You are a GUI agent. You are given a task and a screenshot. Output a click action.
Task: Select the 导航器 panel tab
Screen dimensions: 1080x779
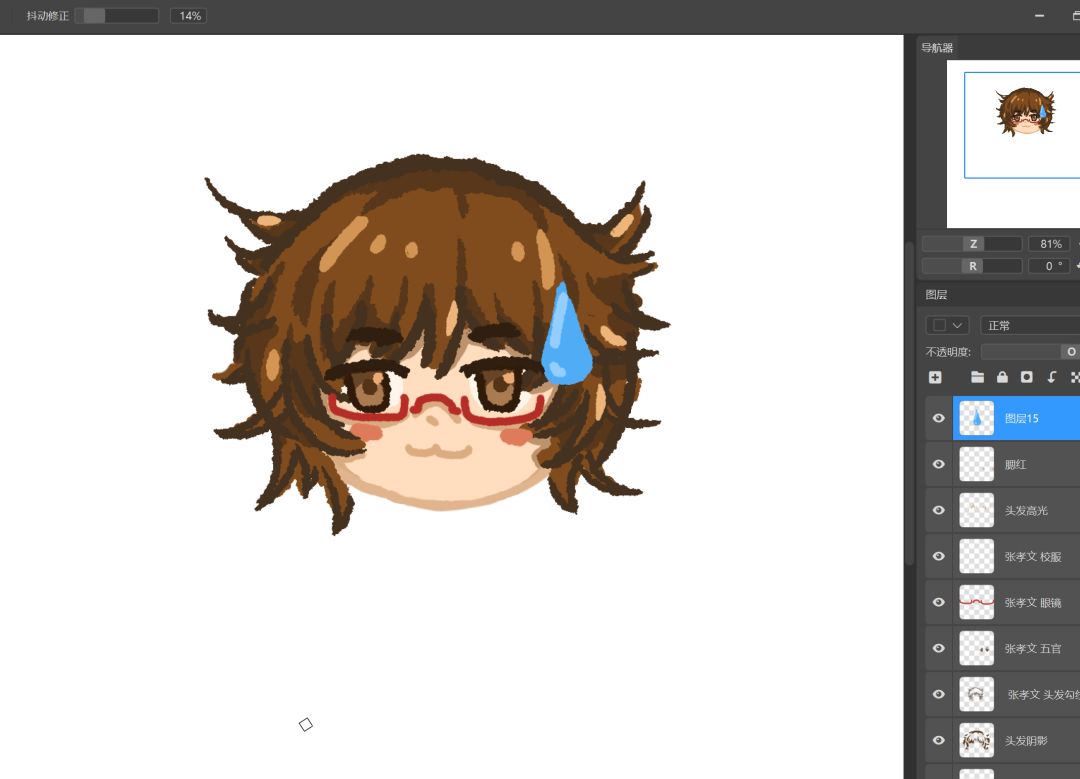[937, 48]
